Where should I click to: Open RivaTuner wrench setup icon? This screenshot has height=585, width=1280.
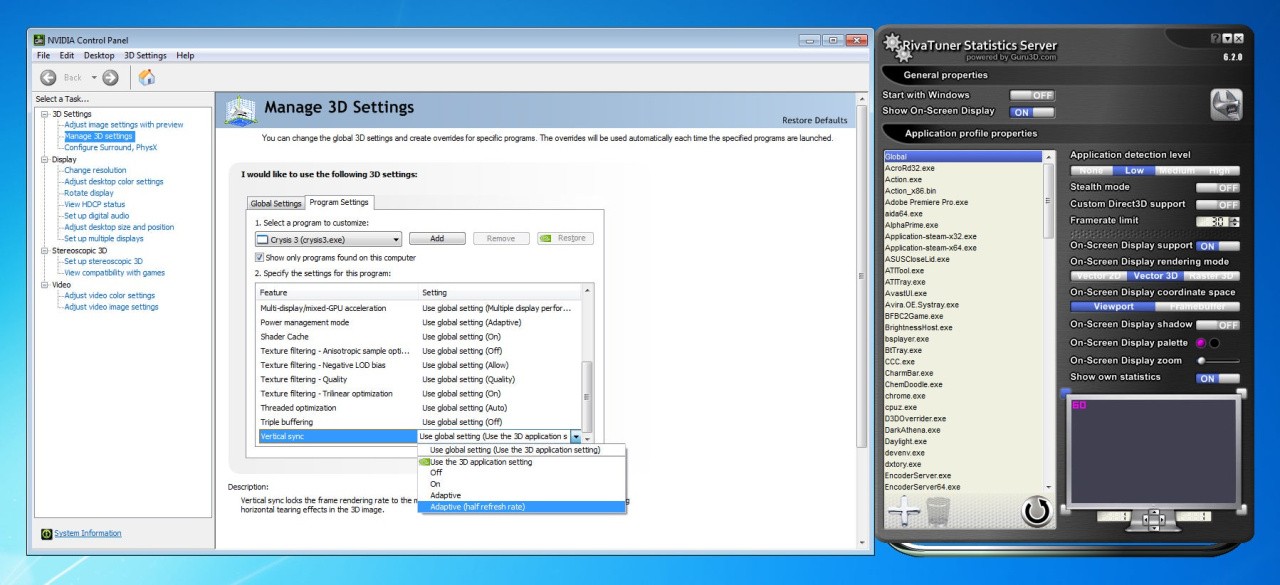point(1226,105)
